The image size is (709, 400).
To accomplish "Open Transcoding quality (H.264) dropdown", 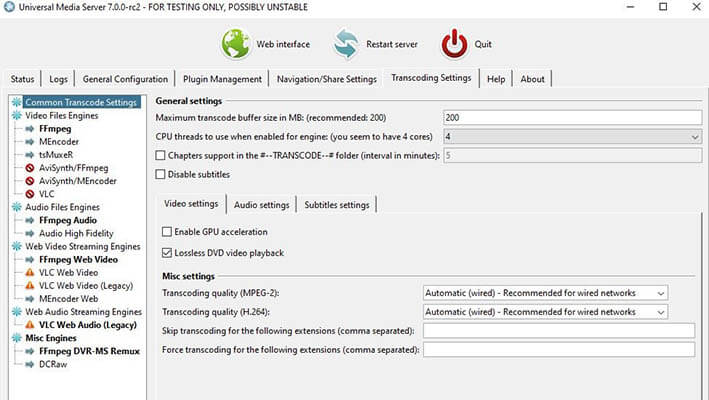I will point(545,312).
